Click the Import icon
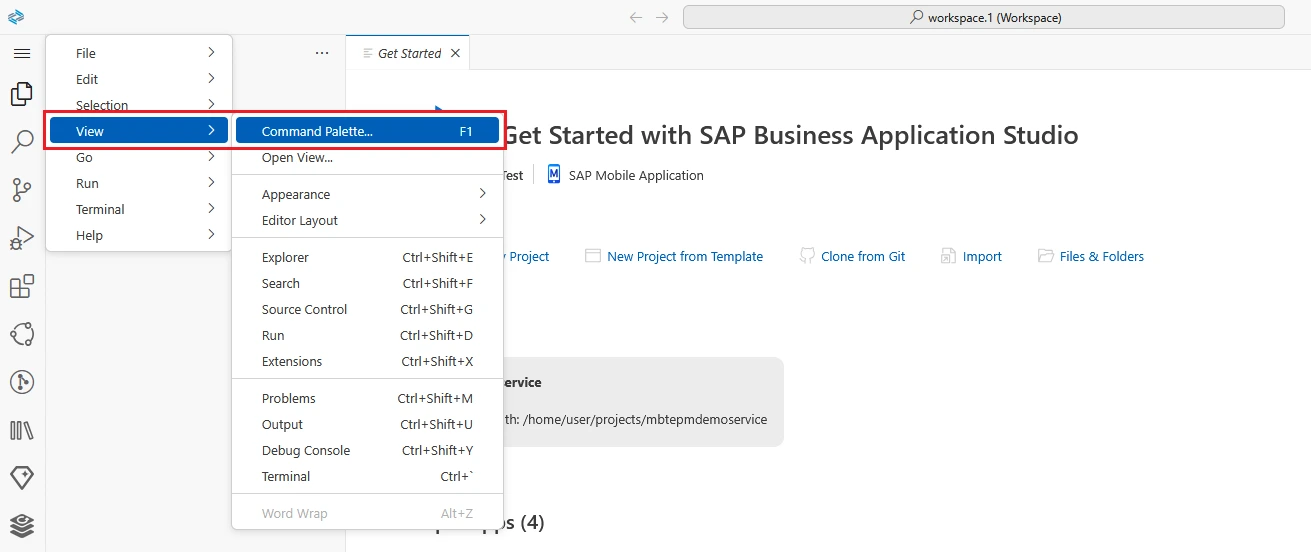Viewport: 1311px width, 552px height. [948, 256]
